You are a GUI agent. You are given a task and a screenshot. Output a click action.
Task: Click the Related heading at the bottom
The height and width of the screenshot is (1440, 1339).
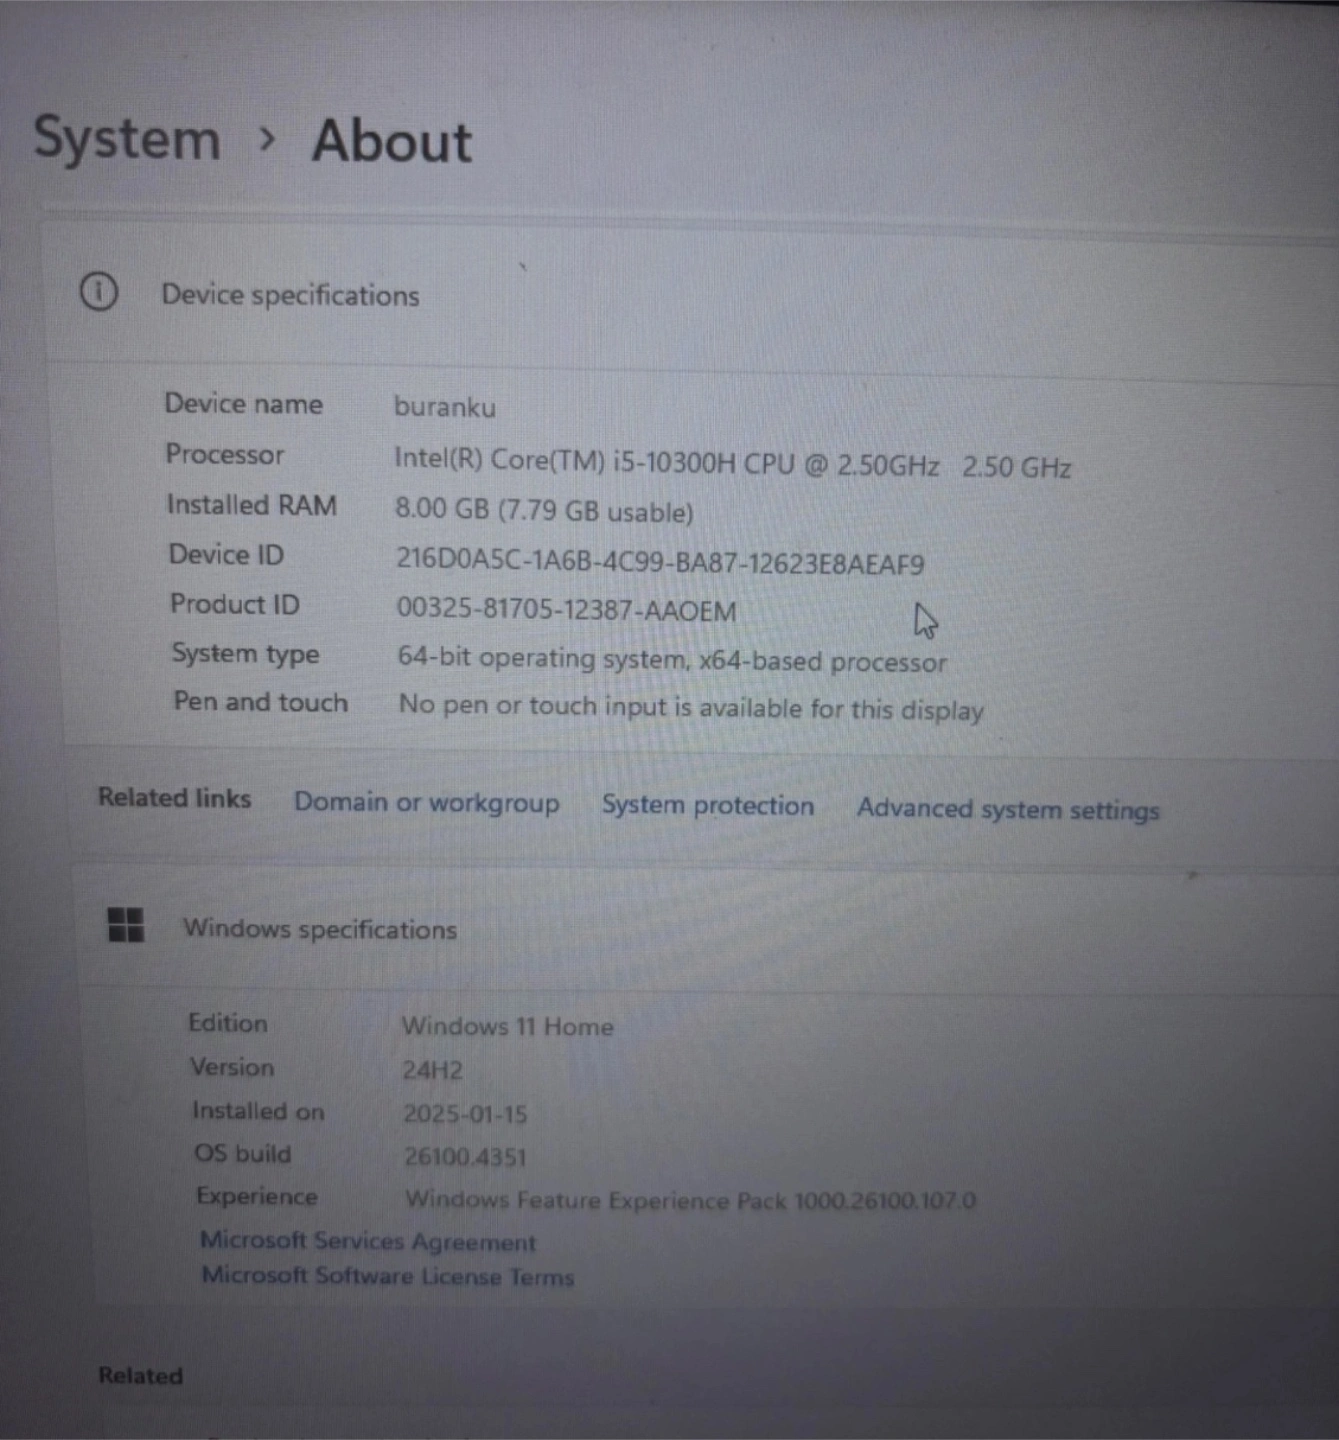(x=141, y=1376)
